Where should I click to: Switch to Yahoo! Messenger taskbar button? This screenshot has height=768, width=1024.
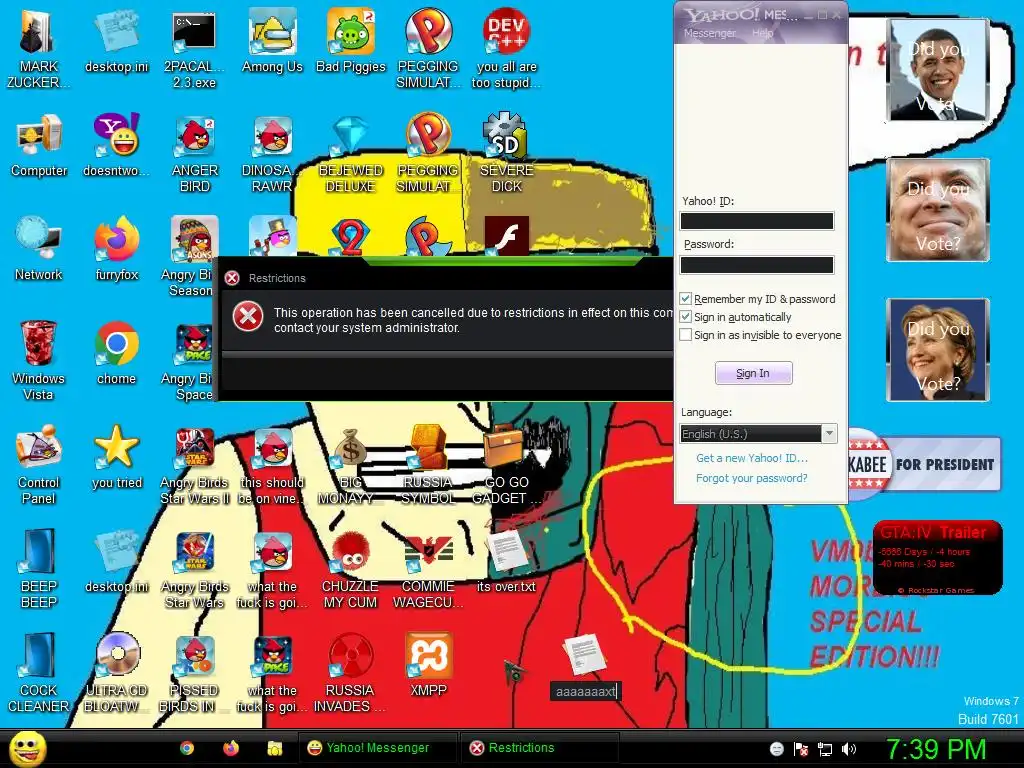[378, 748]
